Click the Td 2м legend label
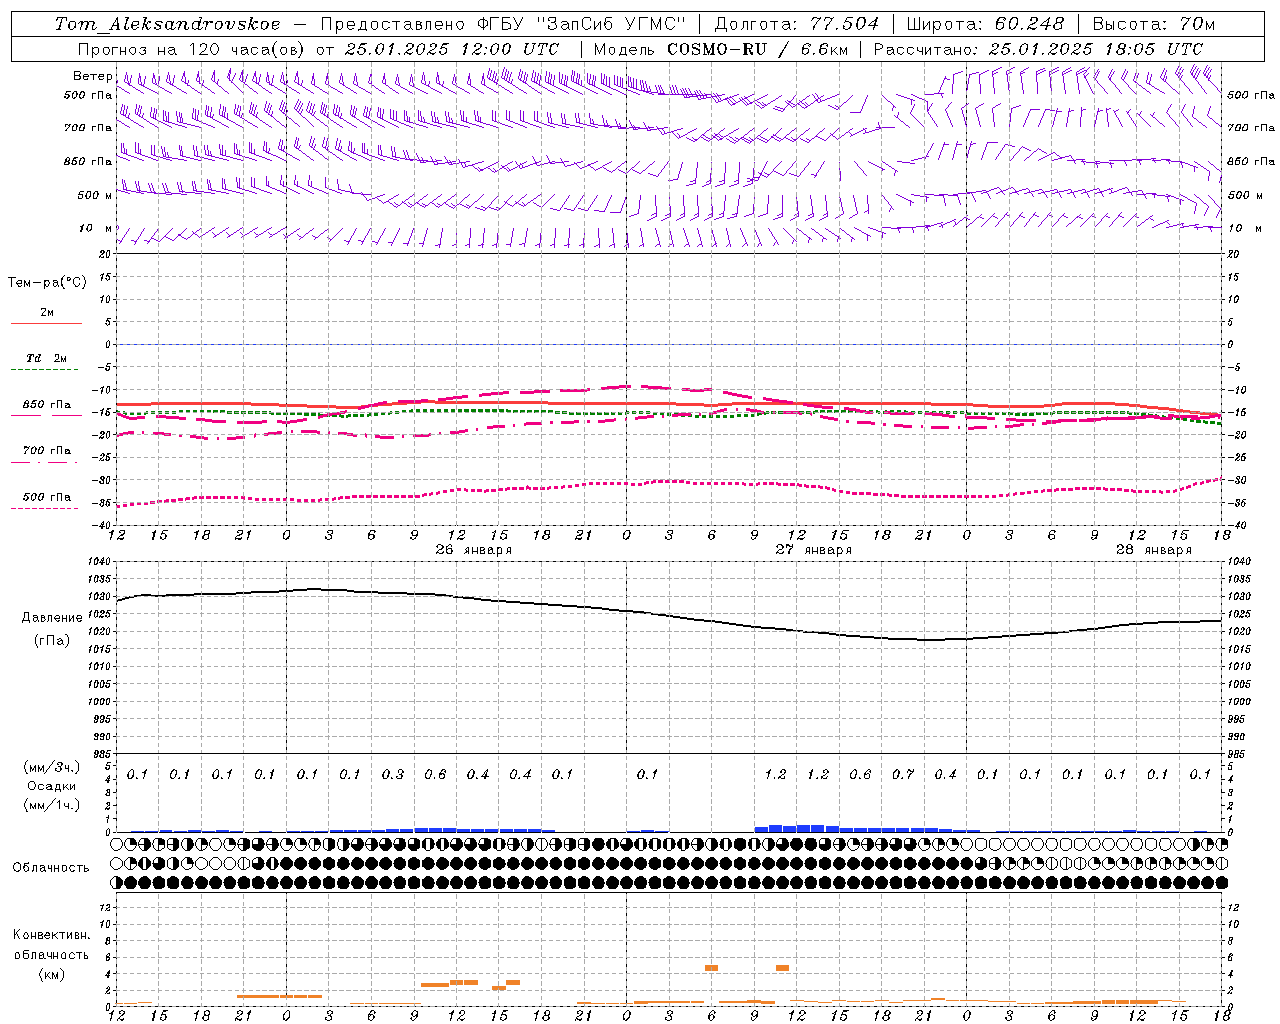The image size is (1280, 1024). (46, 358)
